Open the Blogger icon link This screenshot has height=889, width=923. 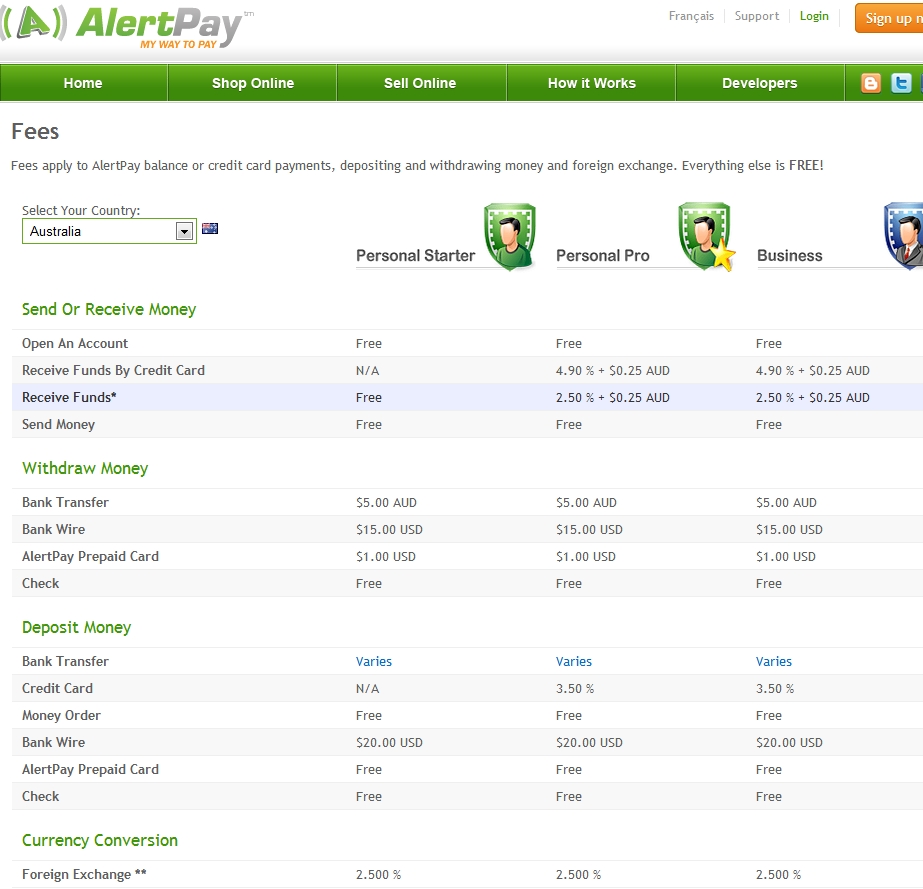[x=871, y=83]
